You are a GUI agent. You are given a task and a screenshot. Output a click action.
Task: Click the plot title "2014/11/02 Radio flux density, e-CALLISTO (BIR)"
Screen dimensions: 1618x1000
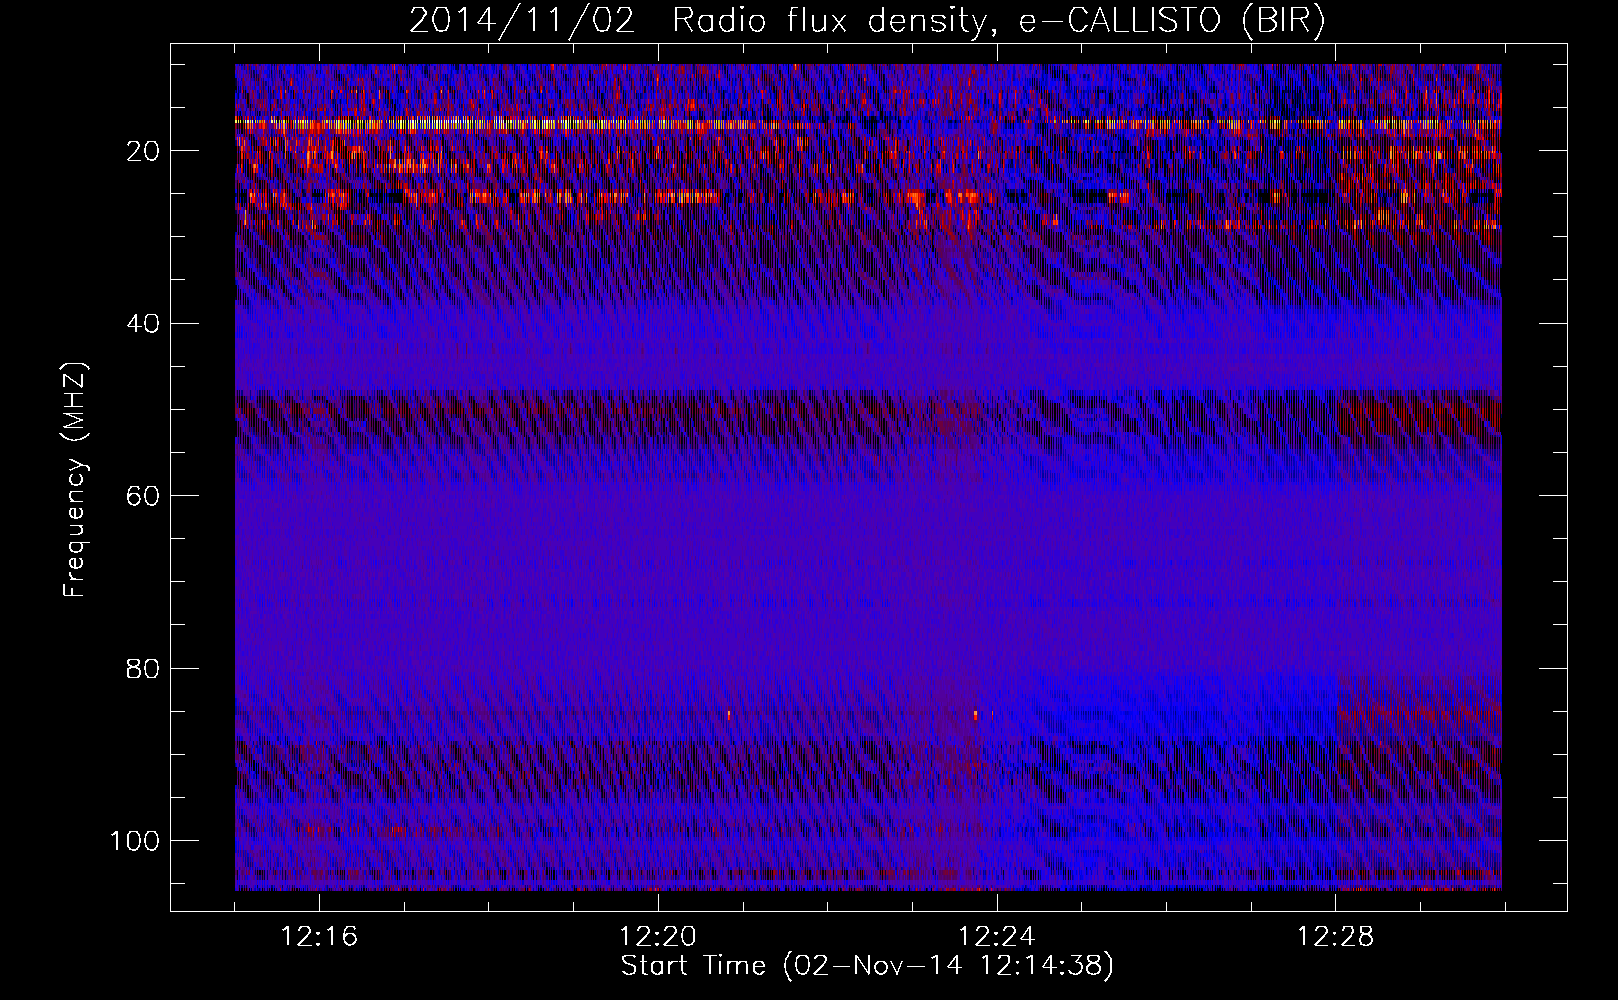[867, 21]
